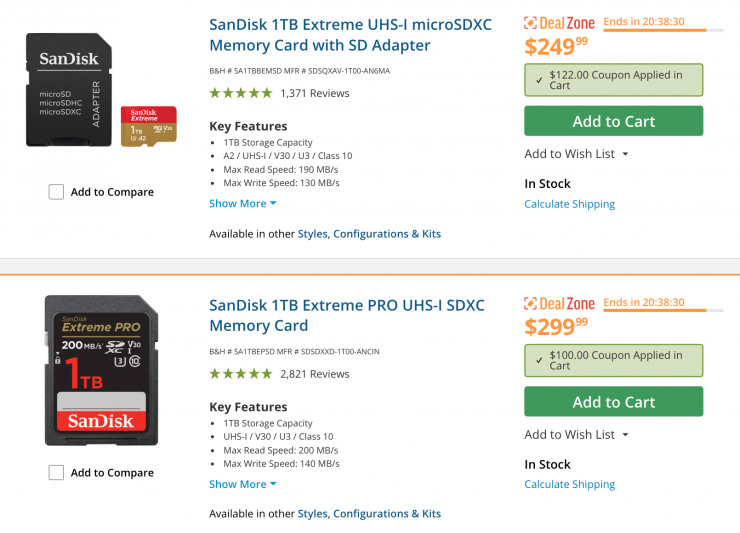The image size is (740, 533).
Task: Expand Show More under Extreme PRO features
Action: [x=242, y=484]
